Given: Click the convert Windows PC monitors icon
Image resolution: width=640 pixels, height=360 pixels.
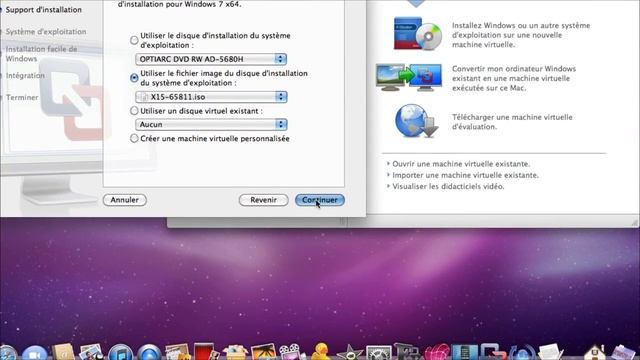Looking at the screenshot, I should click(409, 77).
